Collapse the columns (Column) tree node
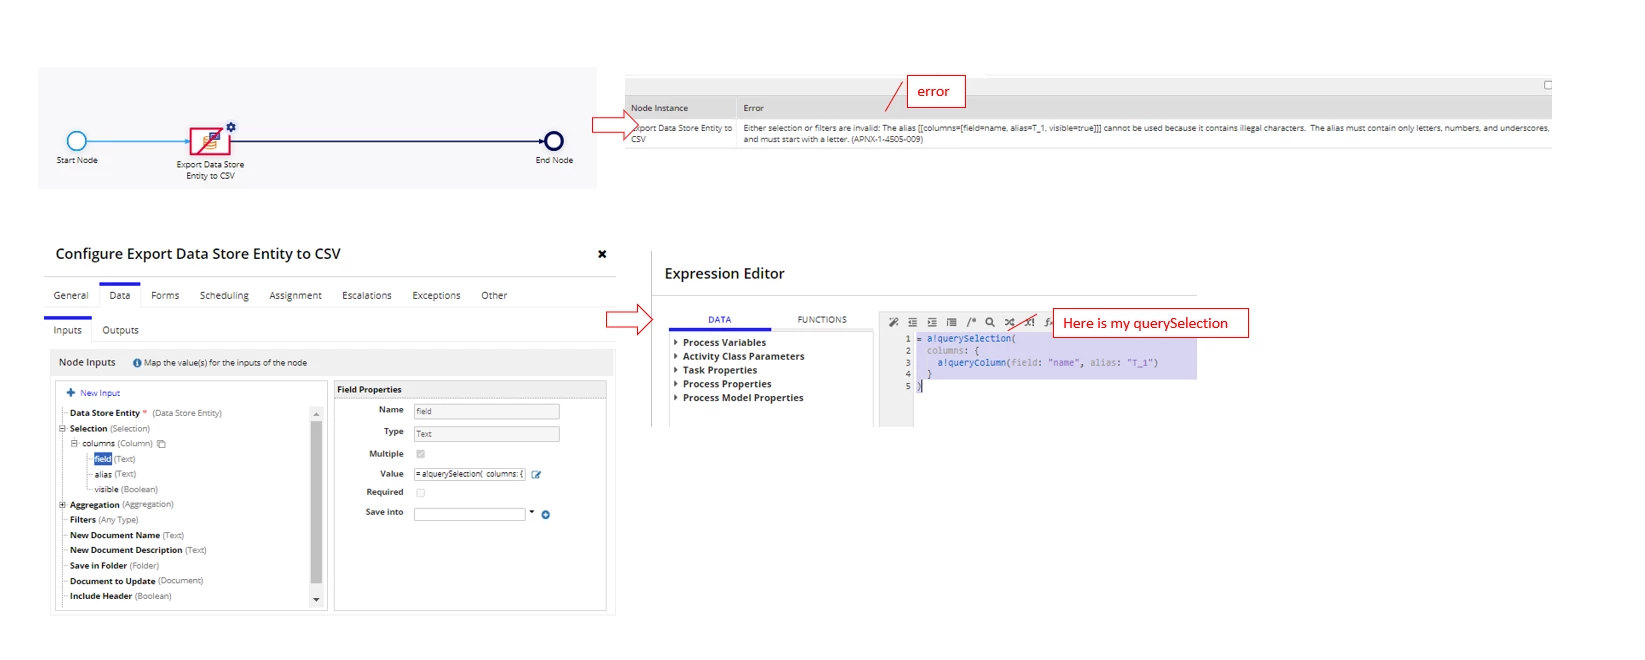This screenshot has width=1645, height=660. [x=74, y=443]
